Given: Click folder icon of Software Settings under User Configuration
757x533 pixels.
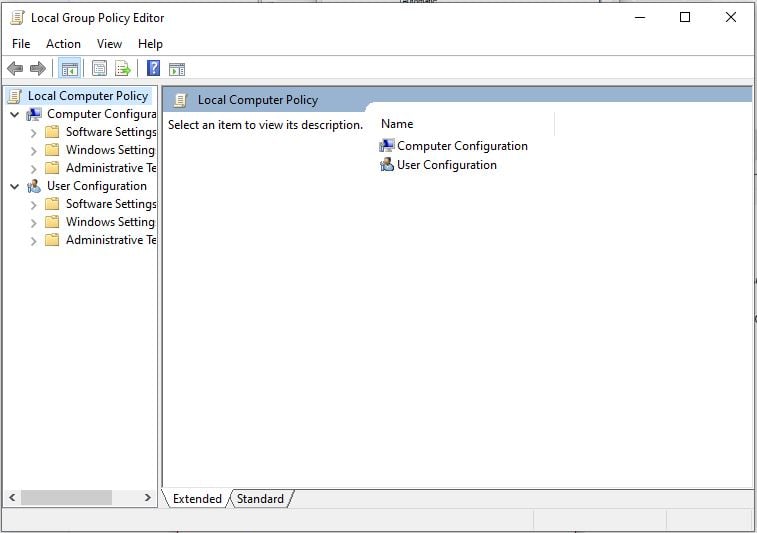Looking at the screenshot, I should click(52, 204).
